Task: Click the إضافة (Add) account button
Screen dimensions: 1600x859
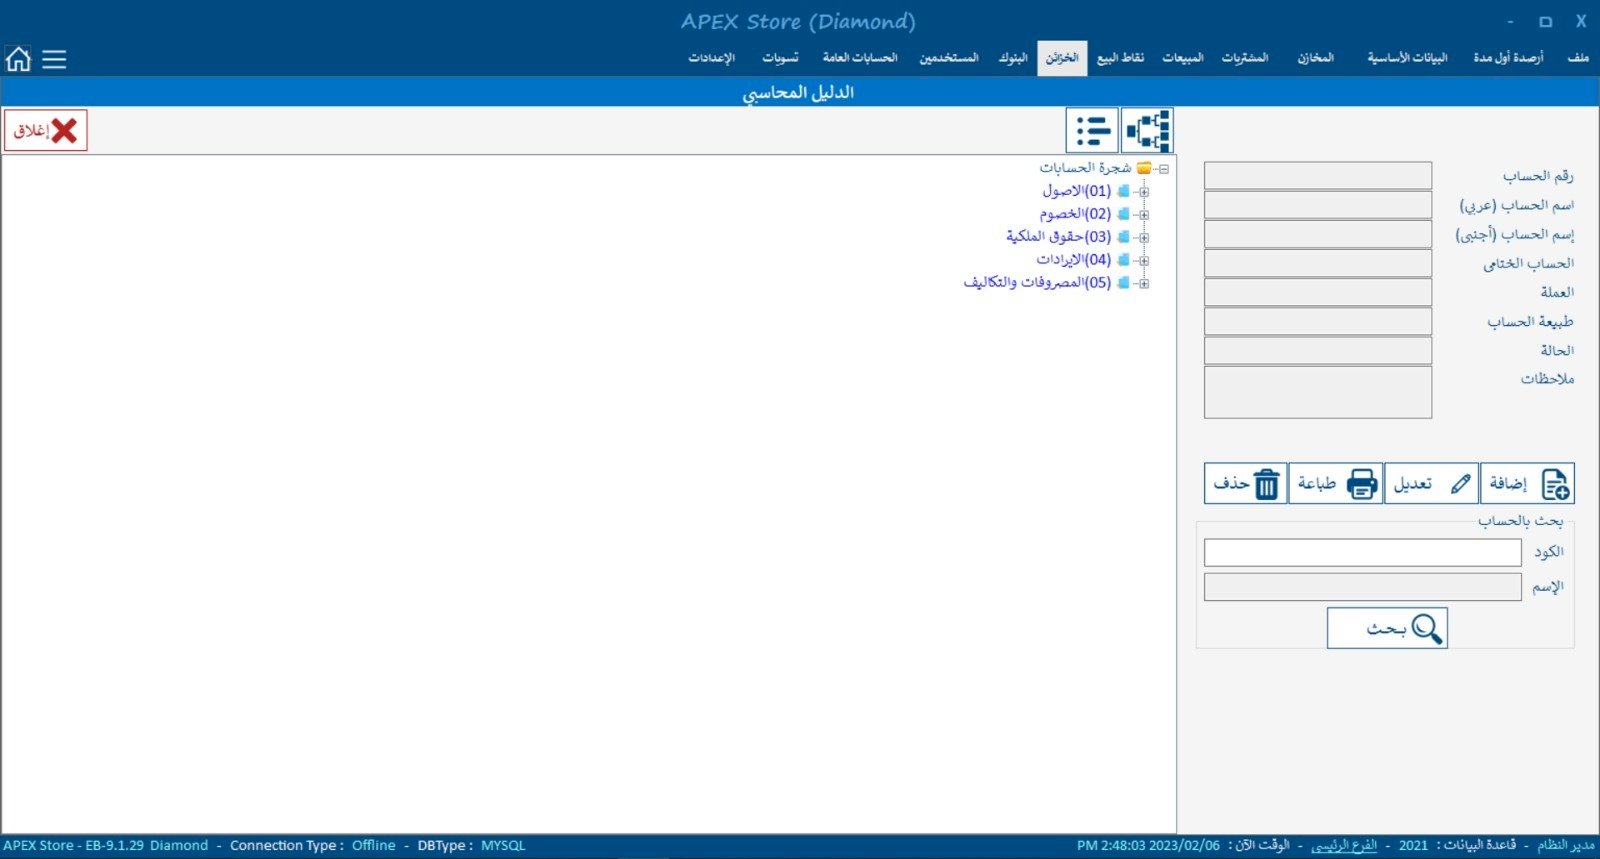Action: 1528,484
